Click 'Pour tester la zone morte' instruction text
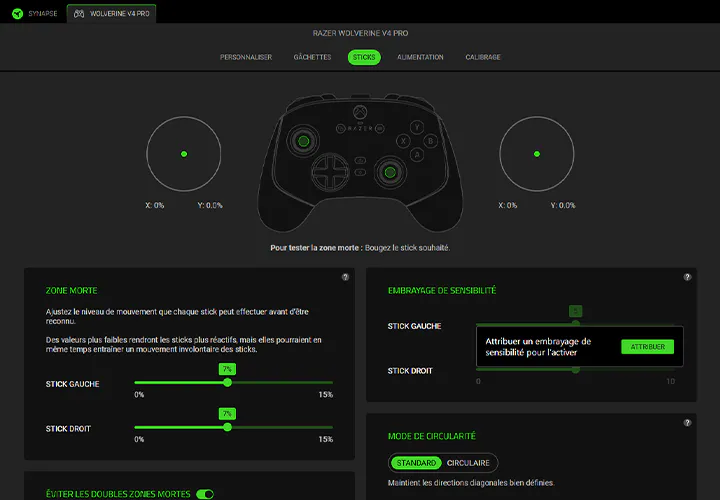720x500 pixels. (360, 248)
